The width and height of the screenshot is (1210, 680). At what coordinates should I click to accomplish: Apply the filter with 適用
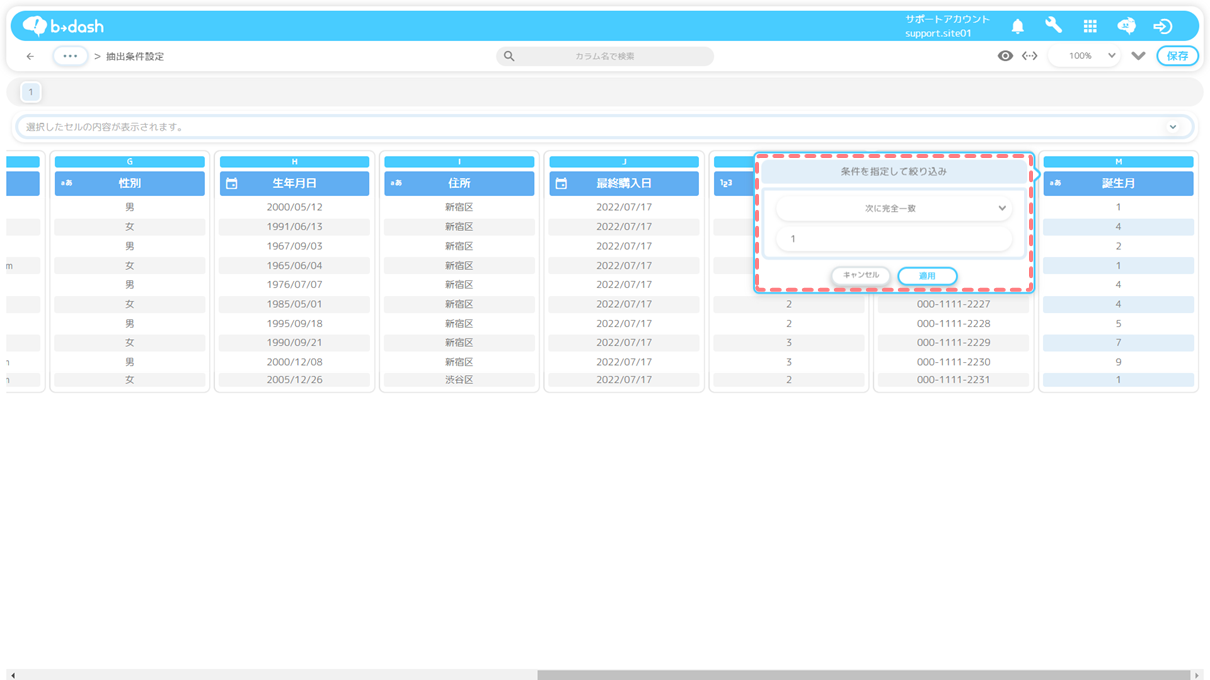(x=927, y=276)
